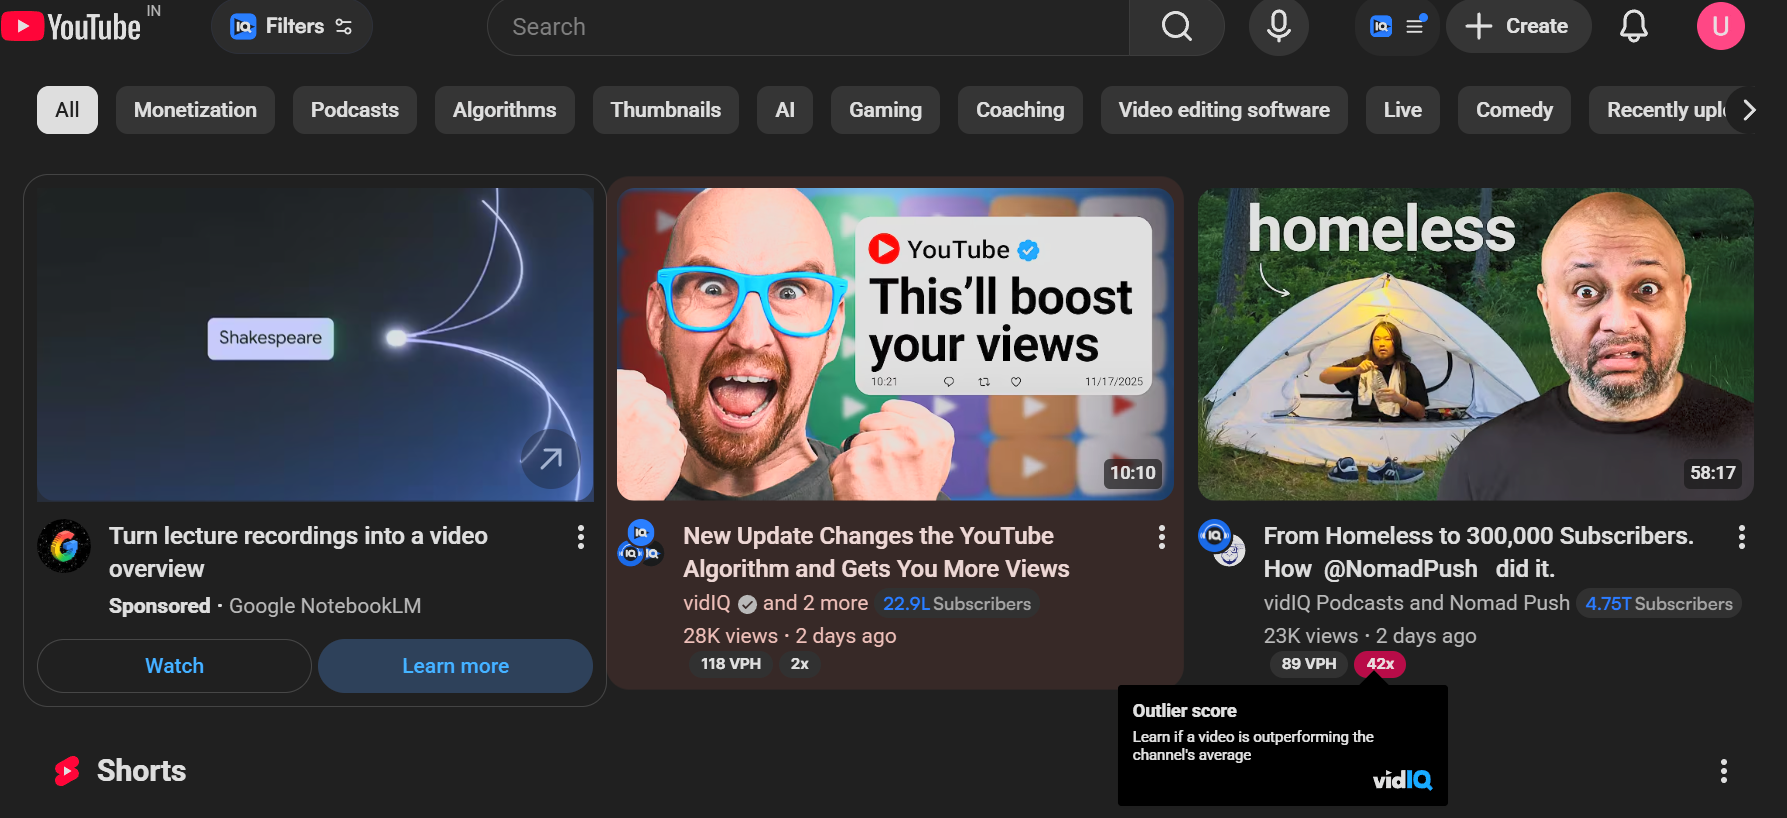Open the notifications bell
Image resolution: width=1787 pixels, height=818 pixels.
tap(1633, 26)
